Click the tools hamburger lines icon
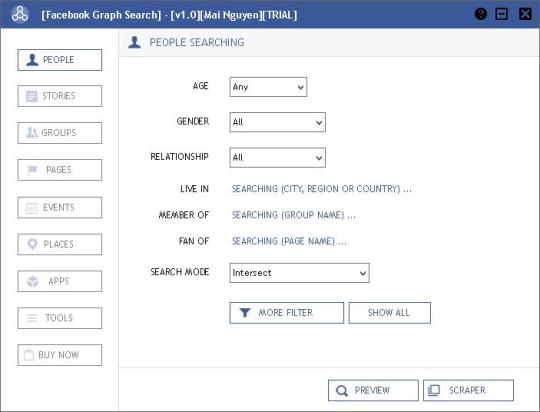 [x=32, y=318]
